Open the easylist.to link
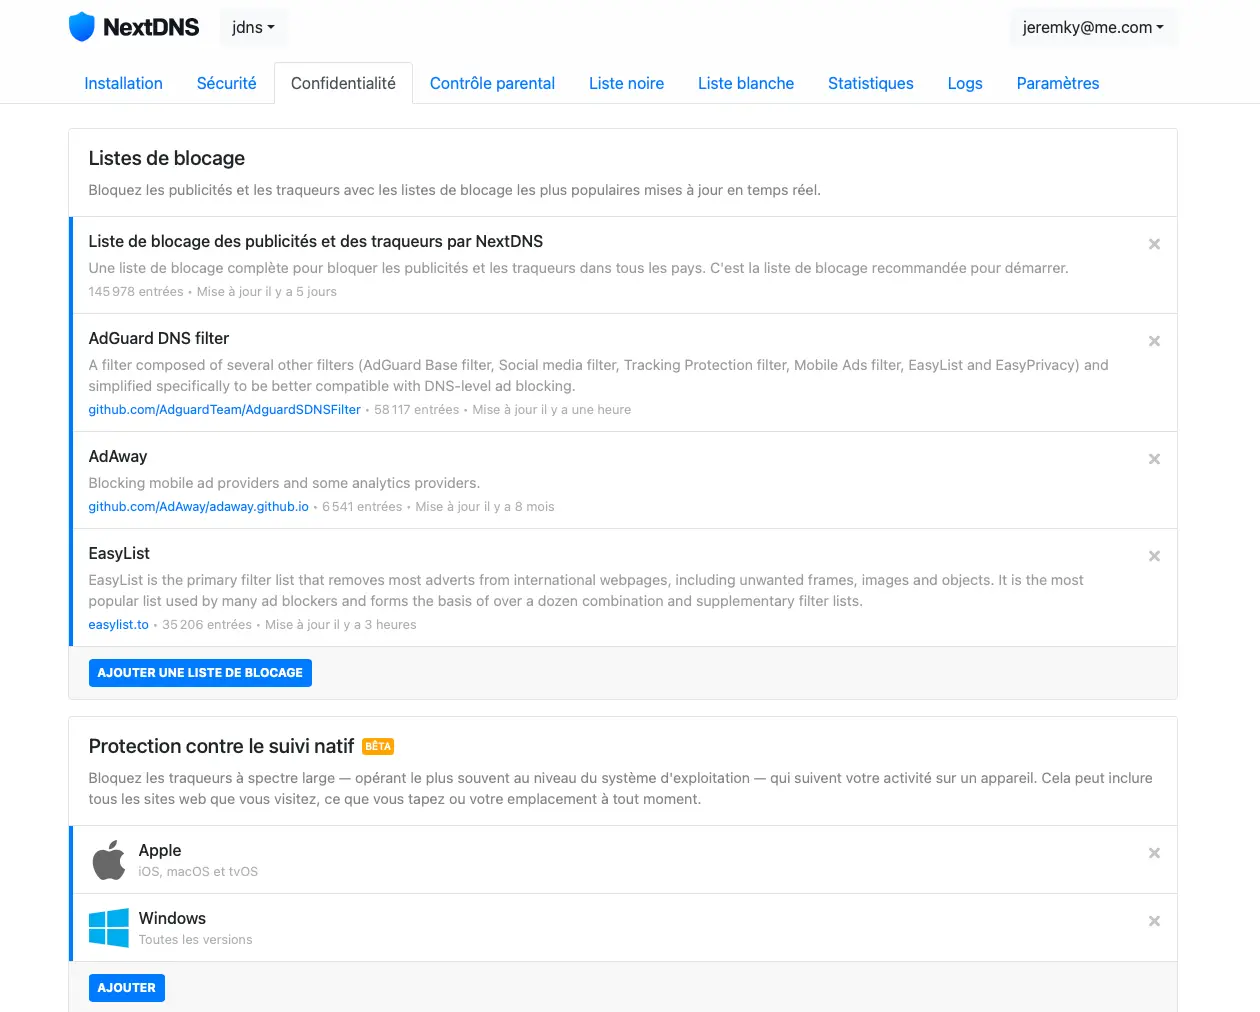This screenshot has height=1012, width=1260. 118,625
